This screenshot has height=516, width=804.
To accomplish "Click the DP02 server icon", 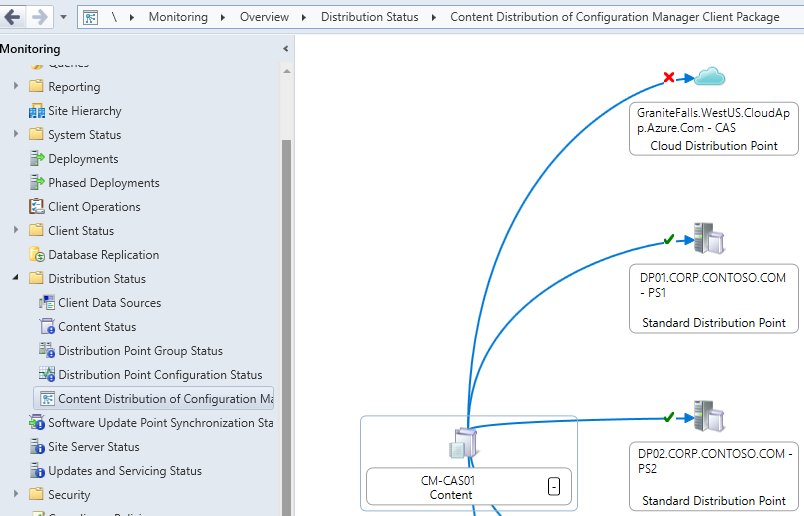I will [709, 416].
